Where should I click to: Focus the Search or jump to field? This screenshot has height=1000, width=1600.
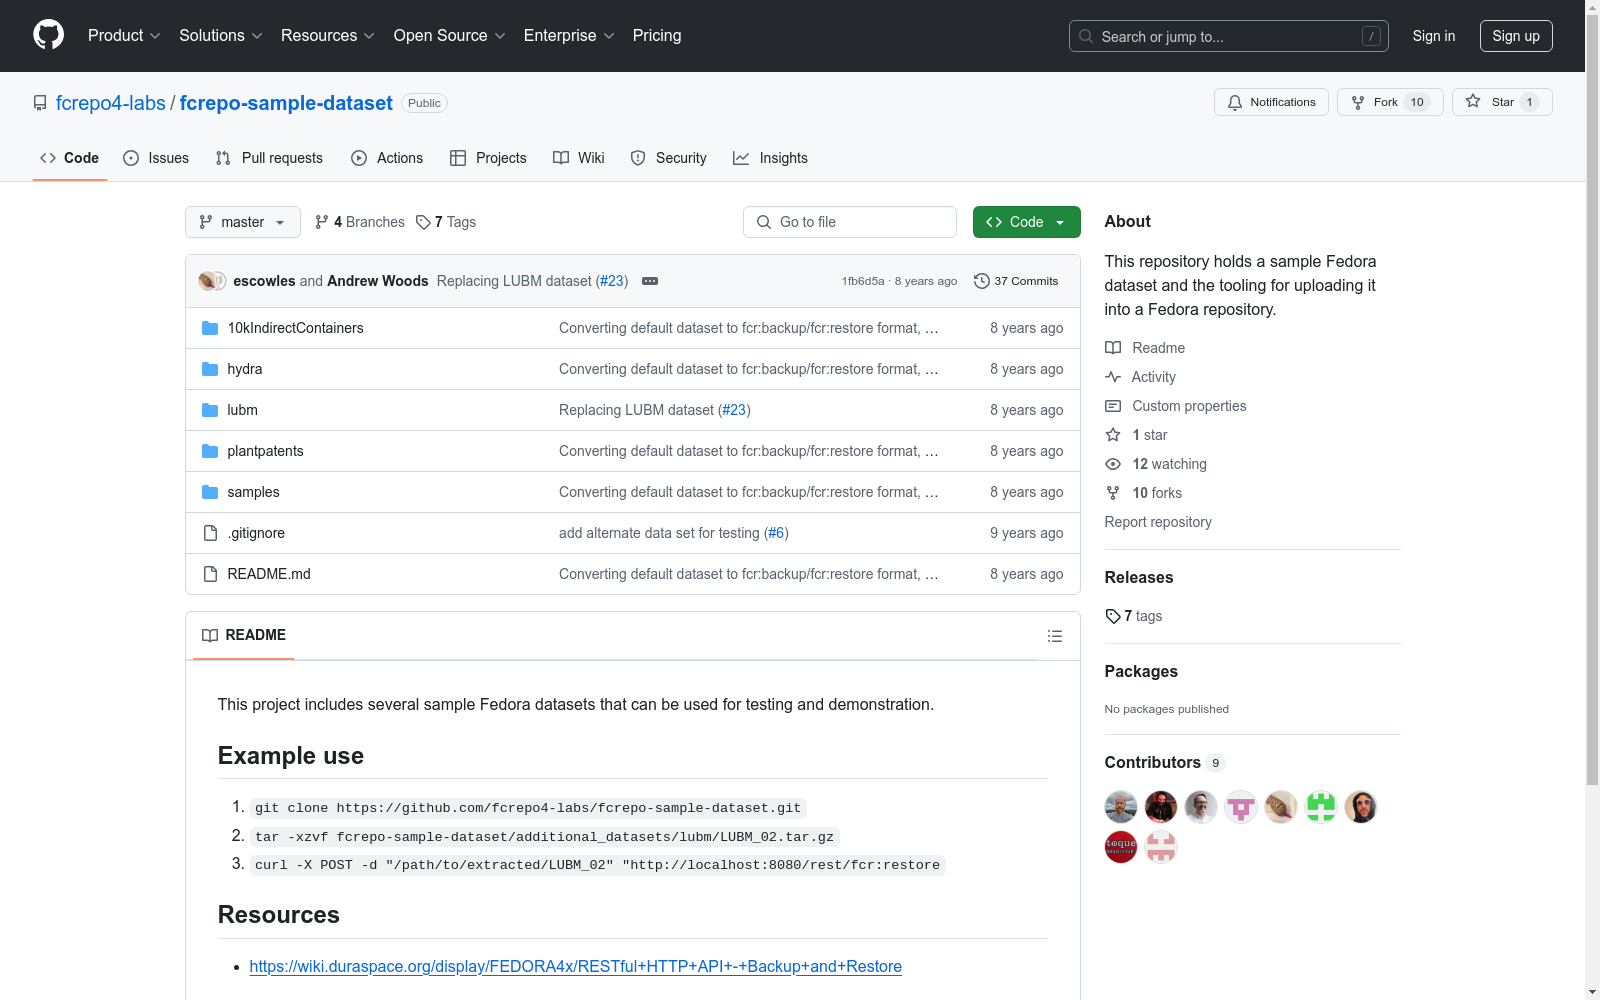[x=1229, y=36]
